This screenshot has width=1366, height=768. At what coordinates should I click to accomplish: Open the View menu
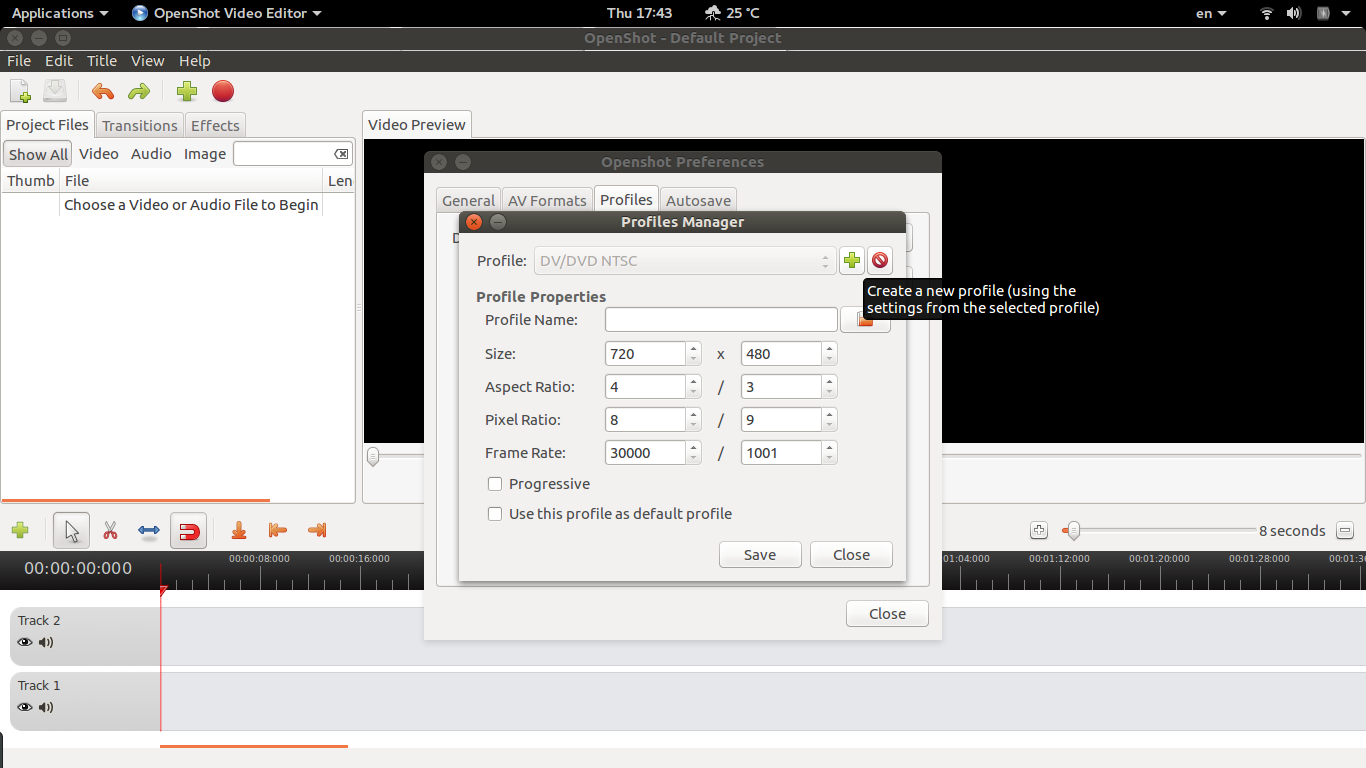(148, 61)
